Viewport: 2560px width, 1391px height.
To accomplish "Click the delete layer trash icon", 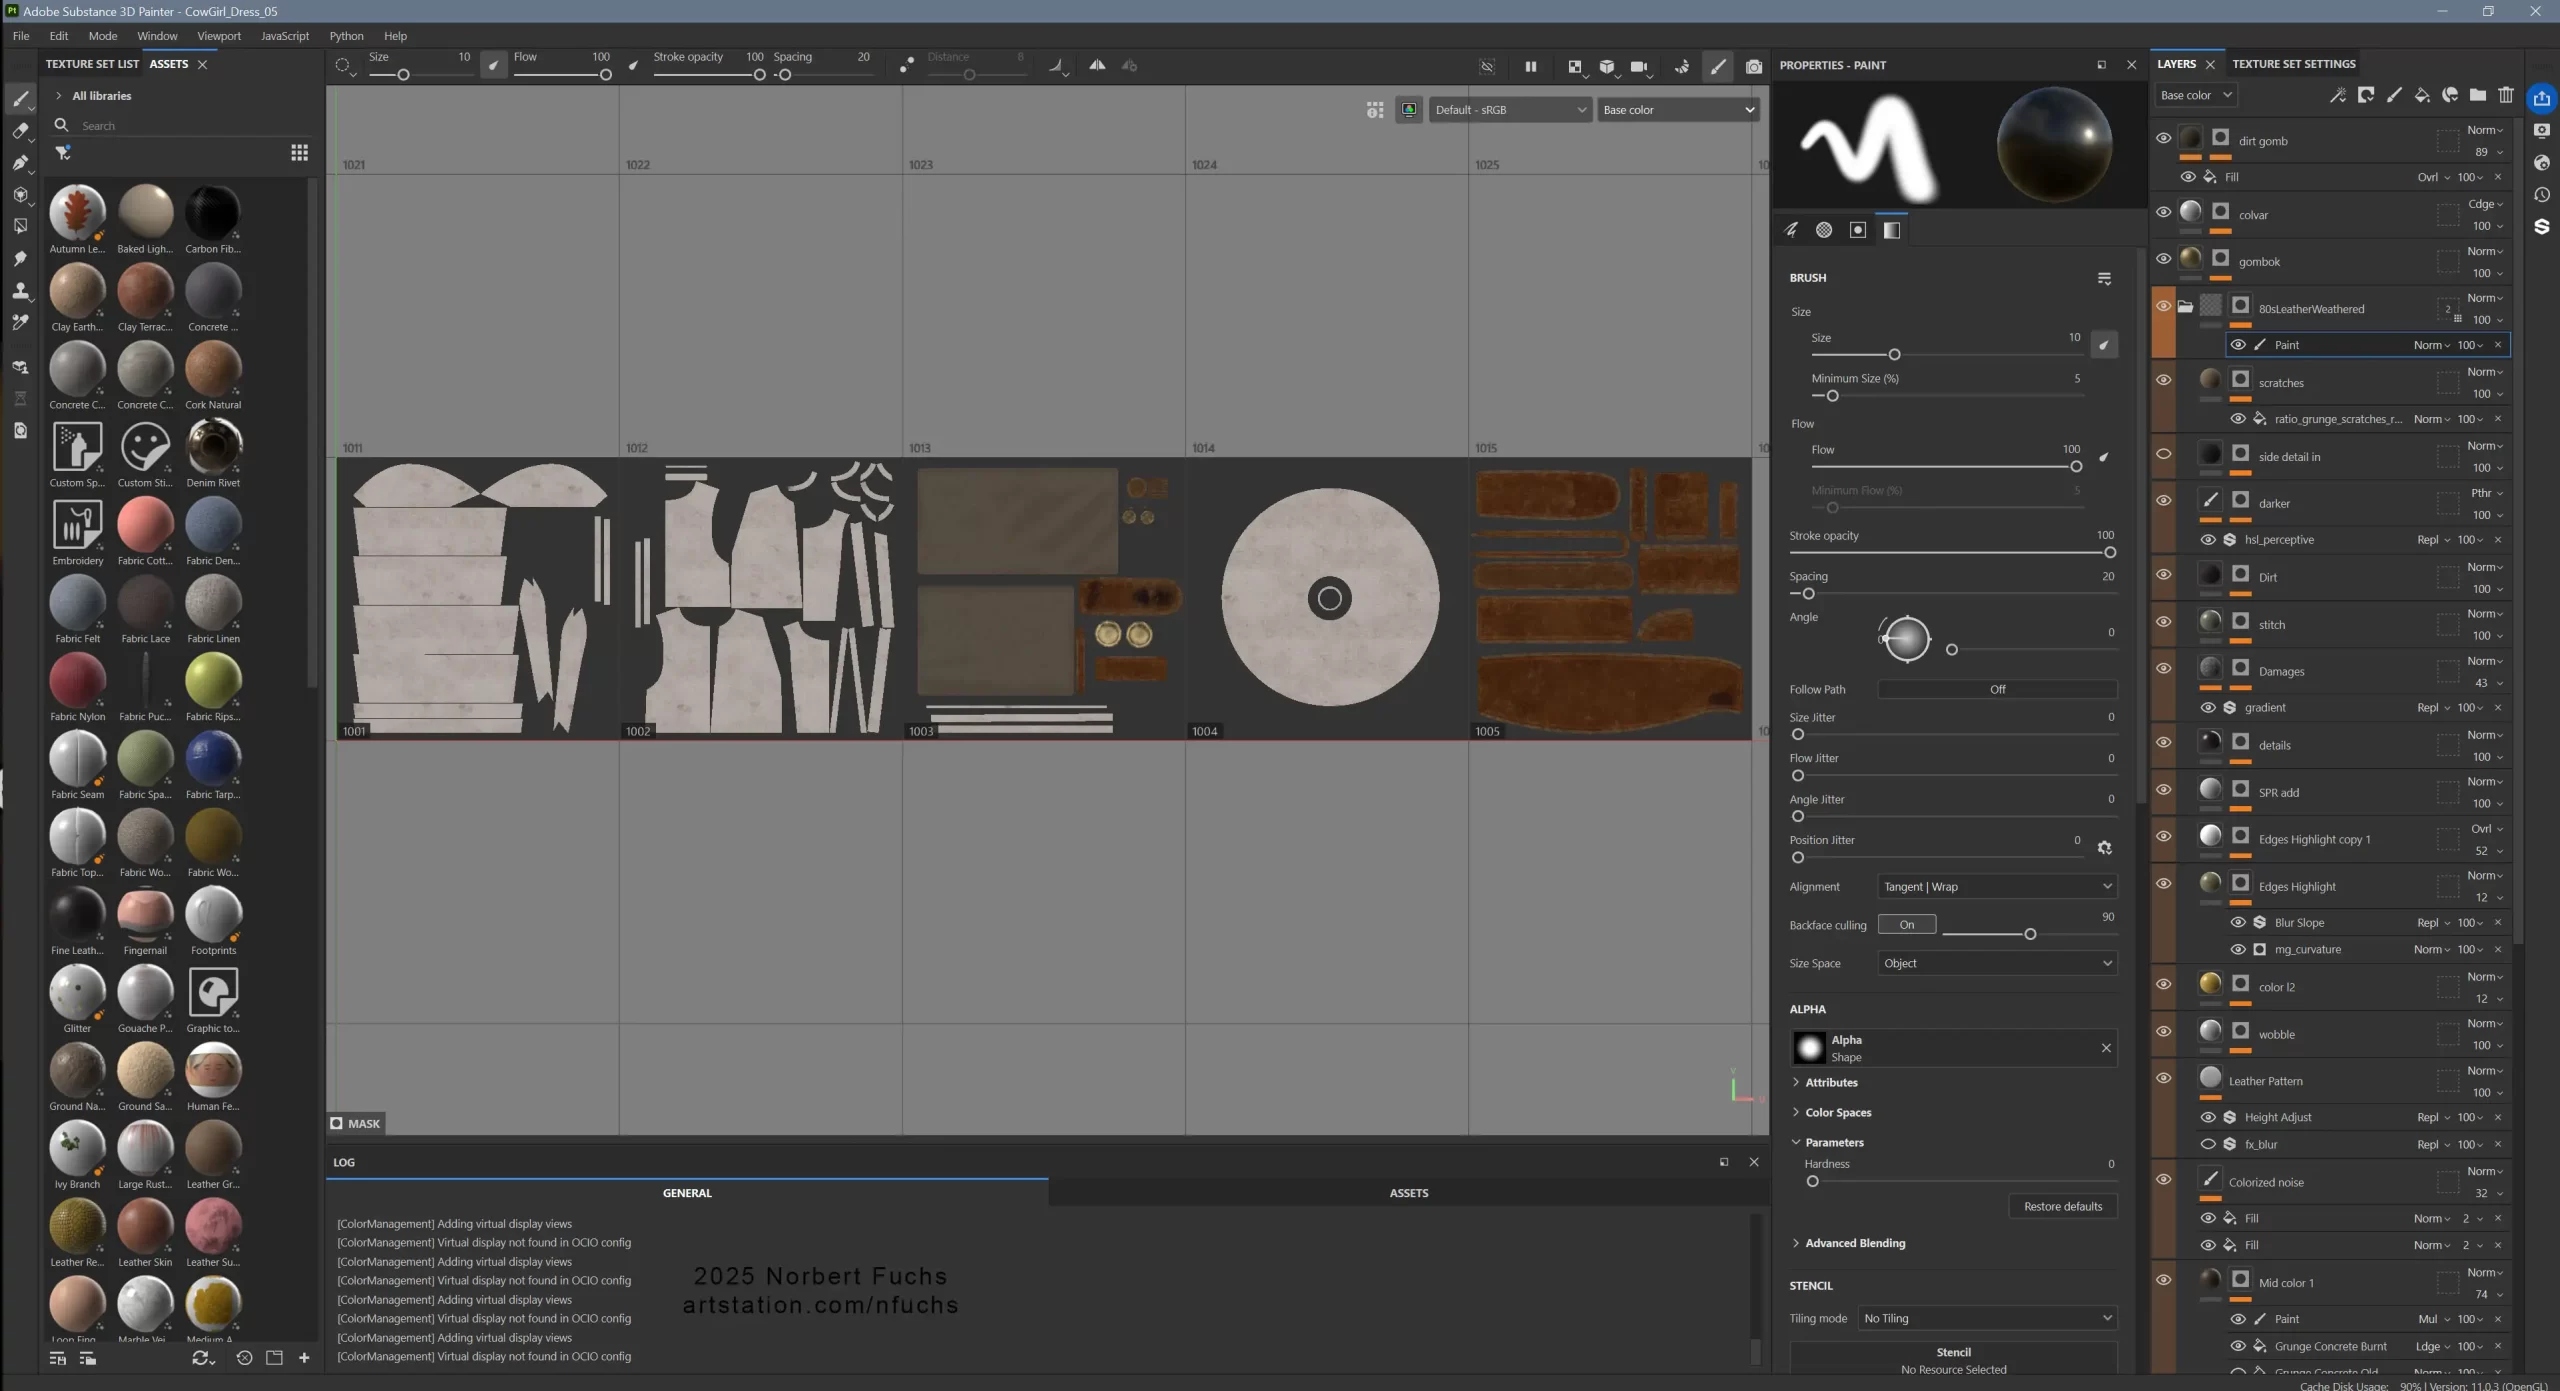I will 2505,95.
